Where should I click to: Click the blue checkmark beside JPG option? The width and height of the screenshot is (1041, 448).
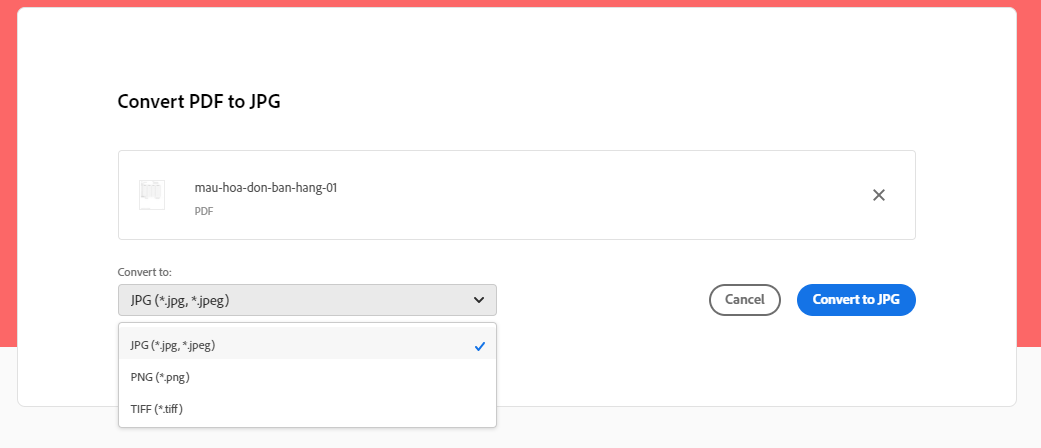[x=480, y=346]
